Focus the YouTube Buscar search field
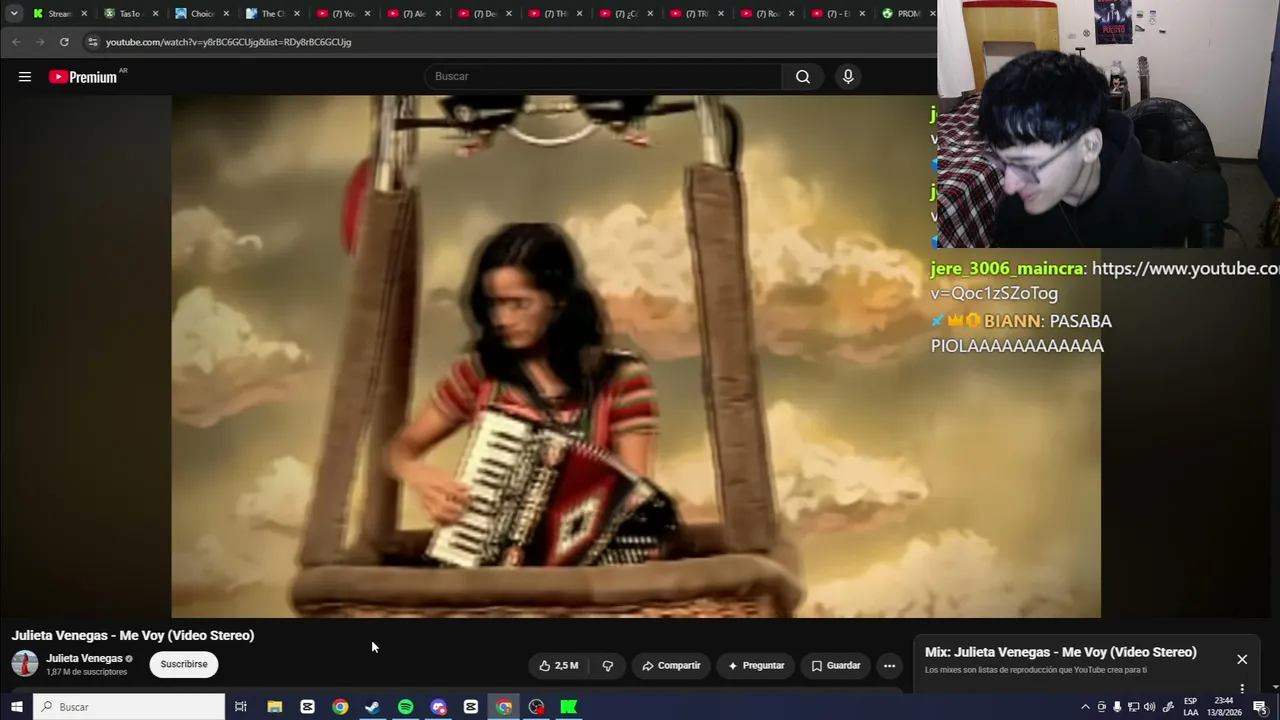 coord(603,77)
